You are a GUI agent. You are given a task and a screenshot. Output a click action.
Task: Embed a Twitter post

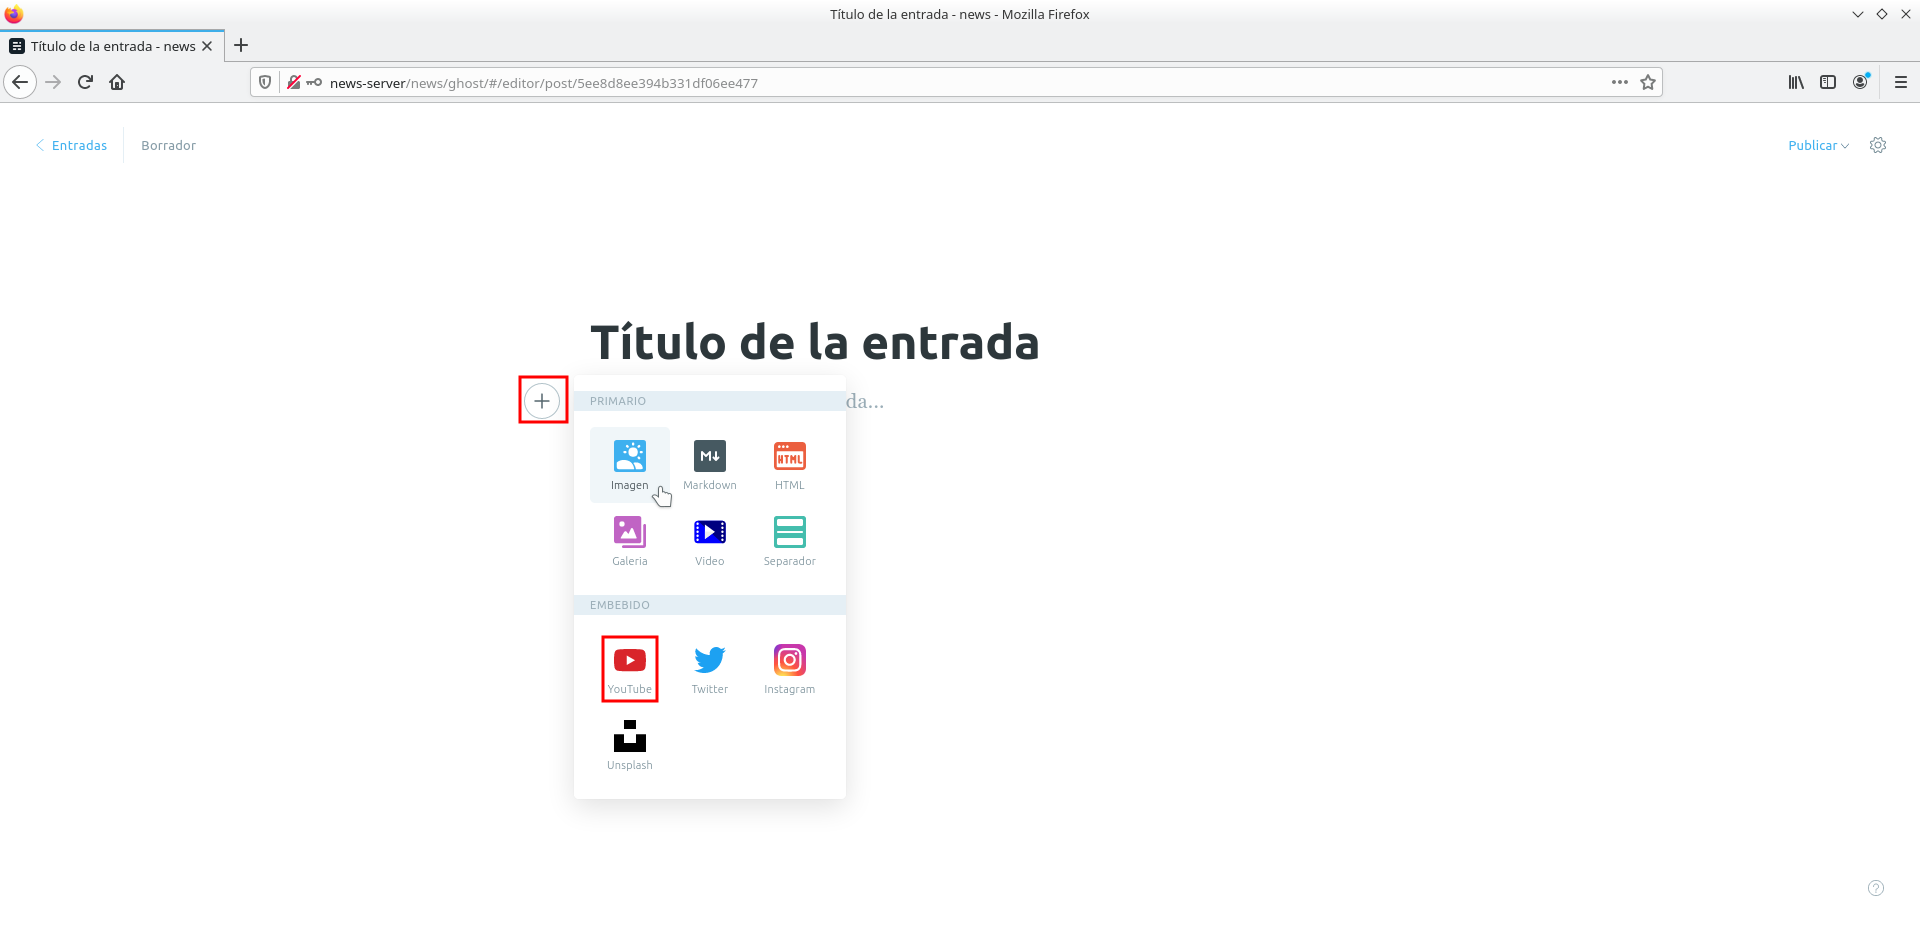(x=709, y=668)
